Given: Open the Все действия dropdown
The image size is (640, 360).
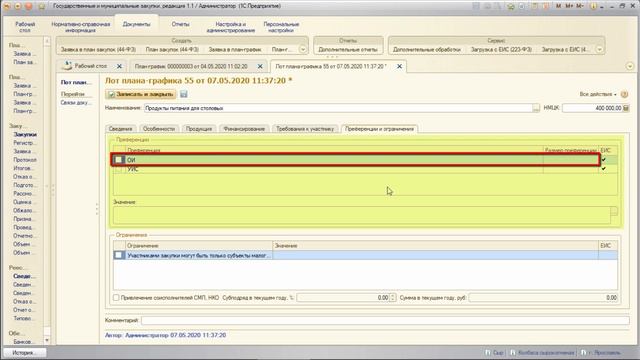Looking at the screenshot, I should click(x=598, y=94).
